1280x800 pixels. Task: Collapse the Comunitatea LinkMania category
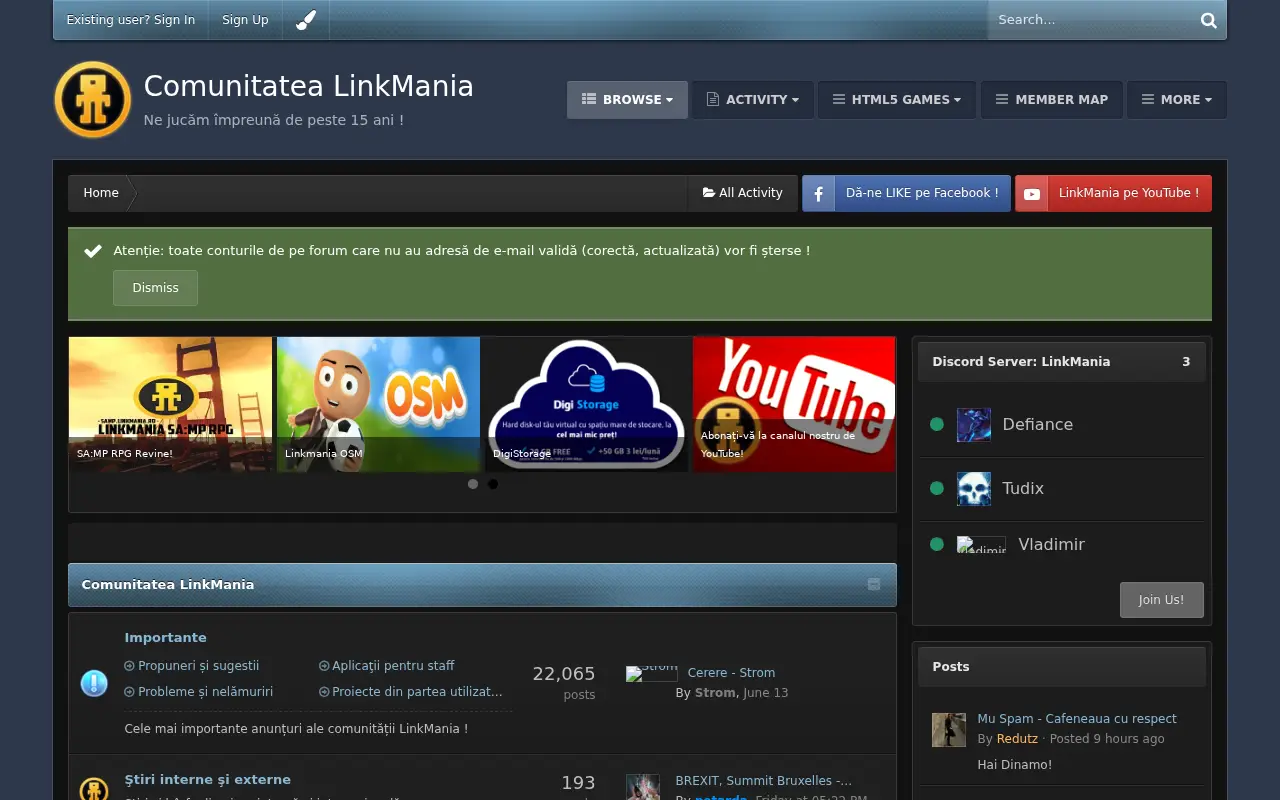[874, 584]
